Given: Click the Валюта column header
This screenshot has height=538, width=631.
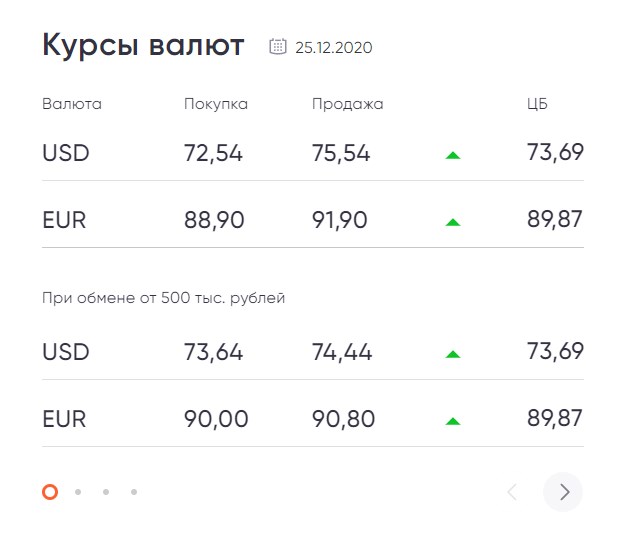Looking at the screenshot, I should 72,104.
